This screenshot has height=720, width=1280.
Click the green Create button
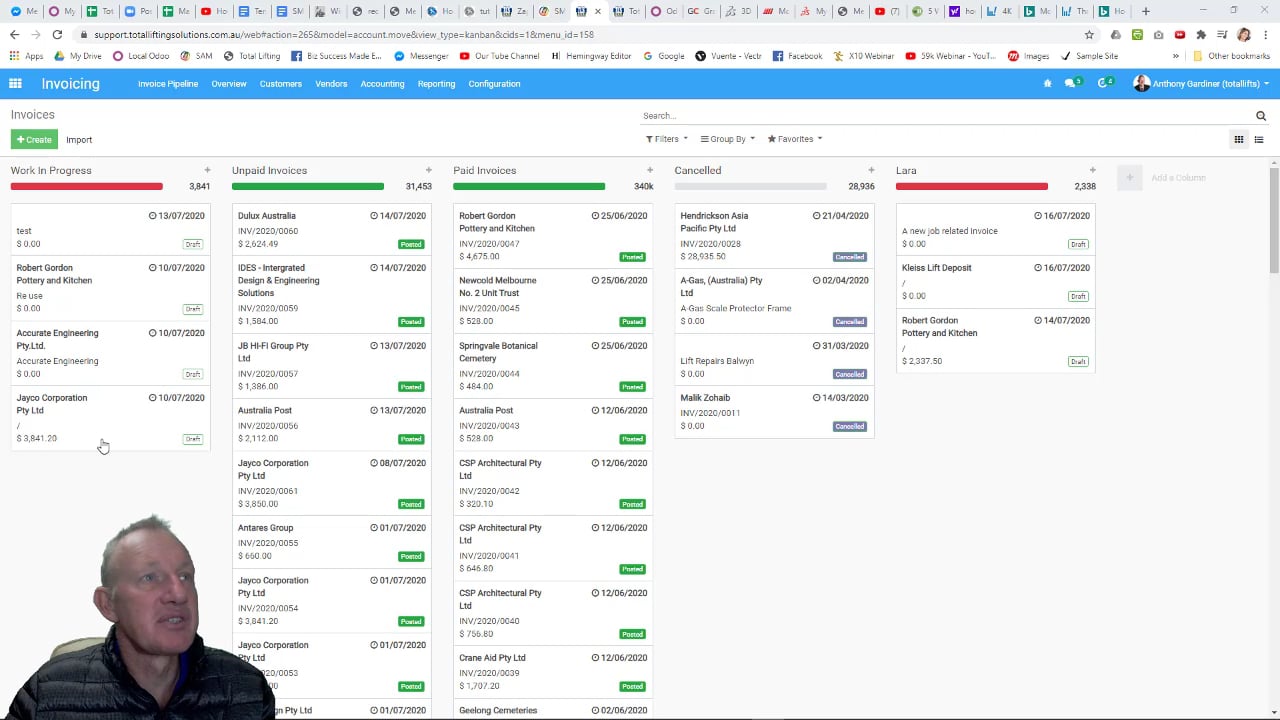[34, 140]
